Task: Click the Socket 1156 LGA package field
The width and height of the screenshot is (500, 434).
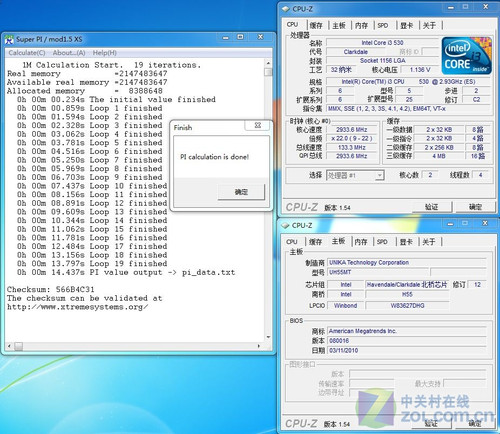Action: (382, 60)
